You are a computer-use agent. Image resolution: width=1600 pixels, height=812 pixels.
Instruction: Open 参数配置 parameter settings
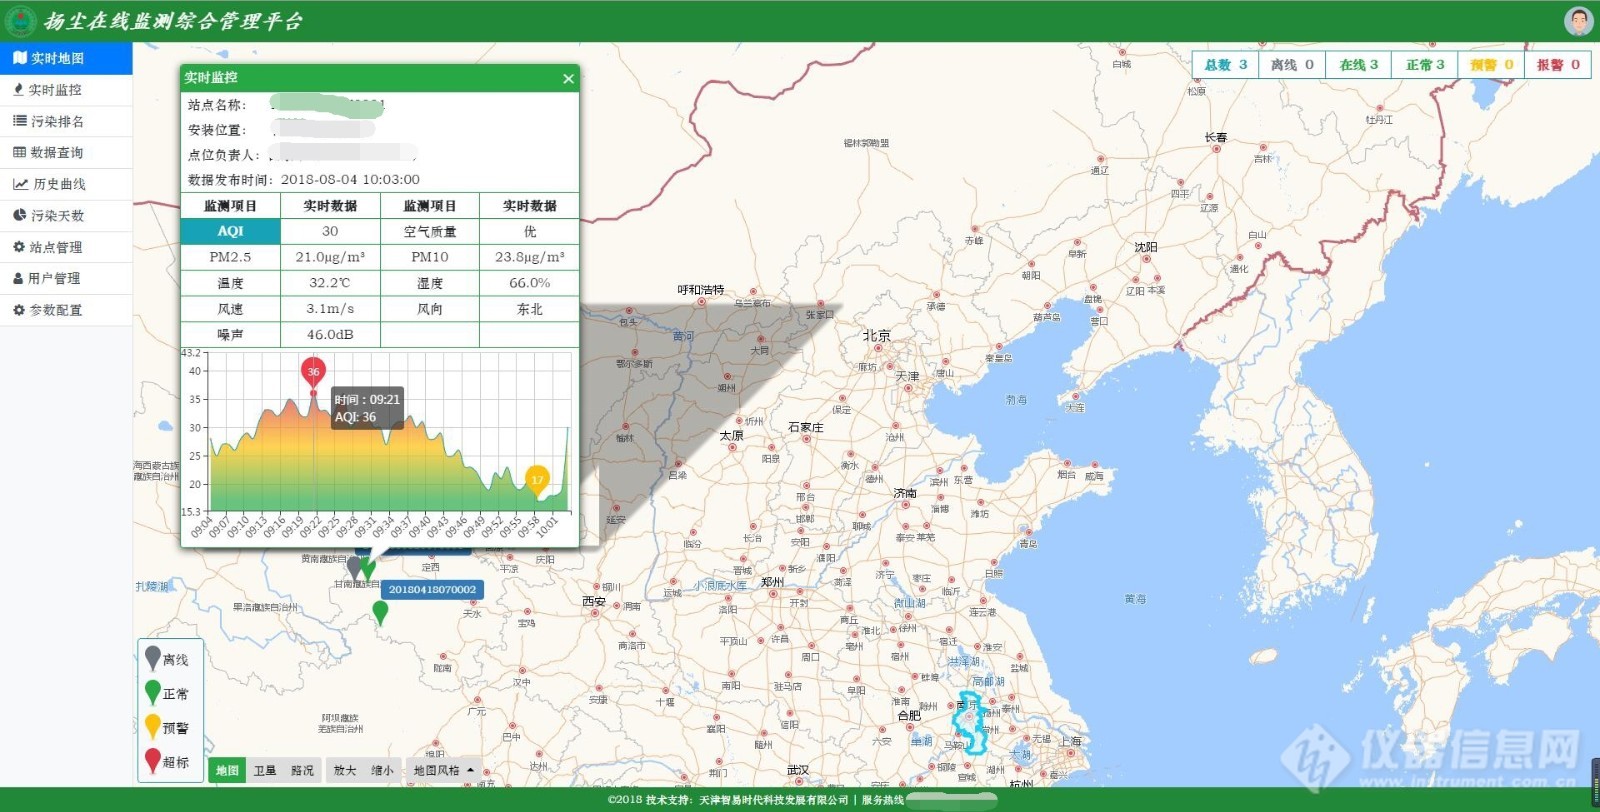click(66, 310)
